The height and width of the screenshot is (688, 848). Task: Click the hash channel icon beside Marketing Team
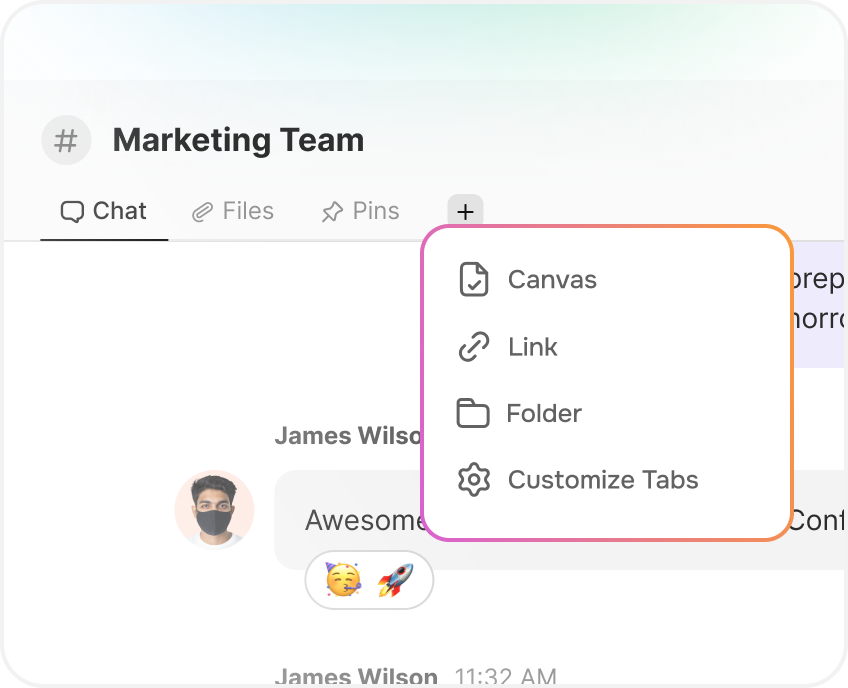[66, 140]
